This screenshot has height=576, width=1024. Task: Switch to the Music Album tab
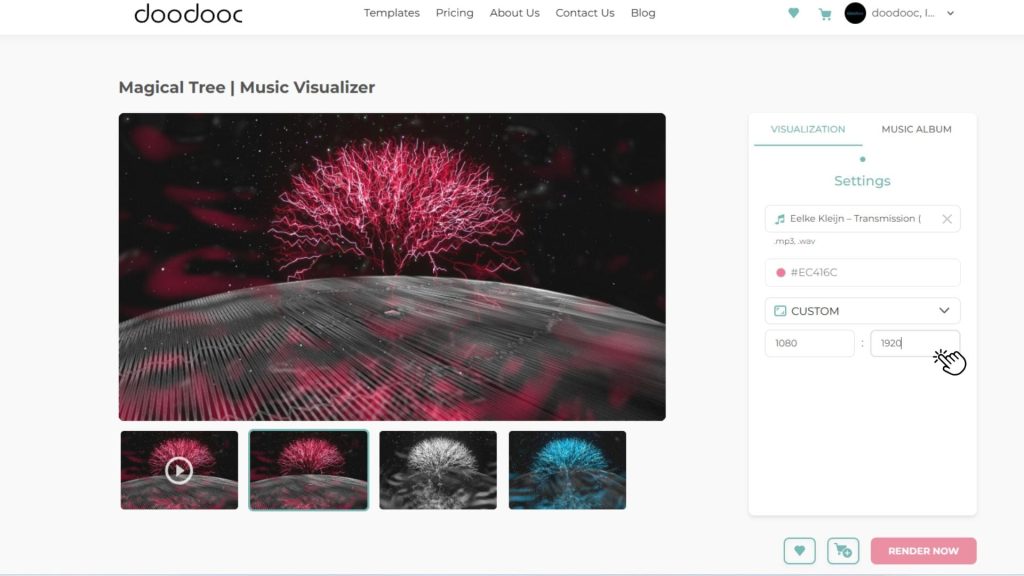click(916, 129)
